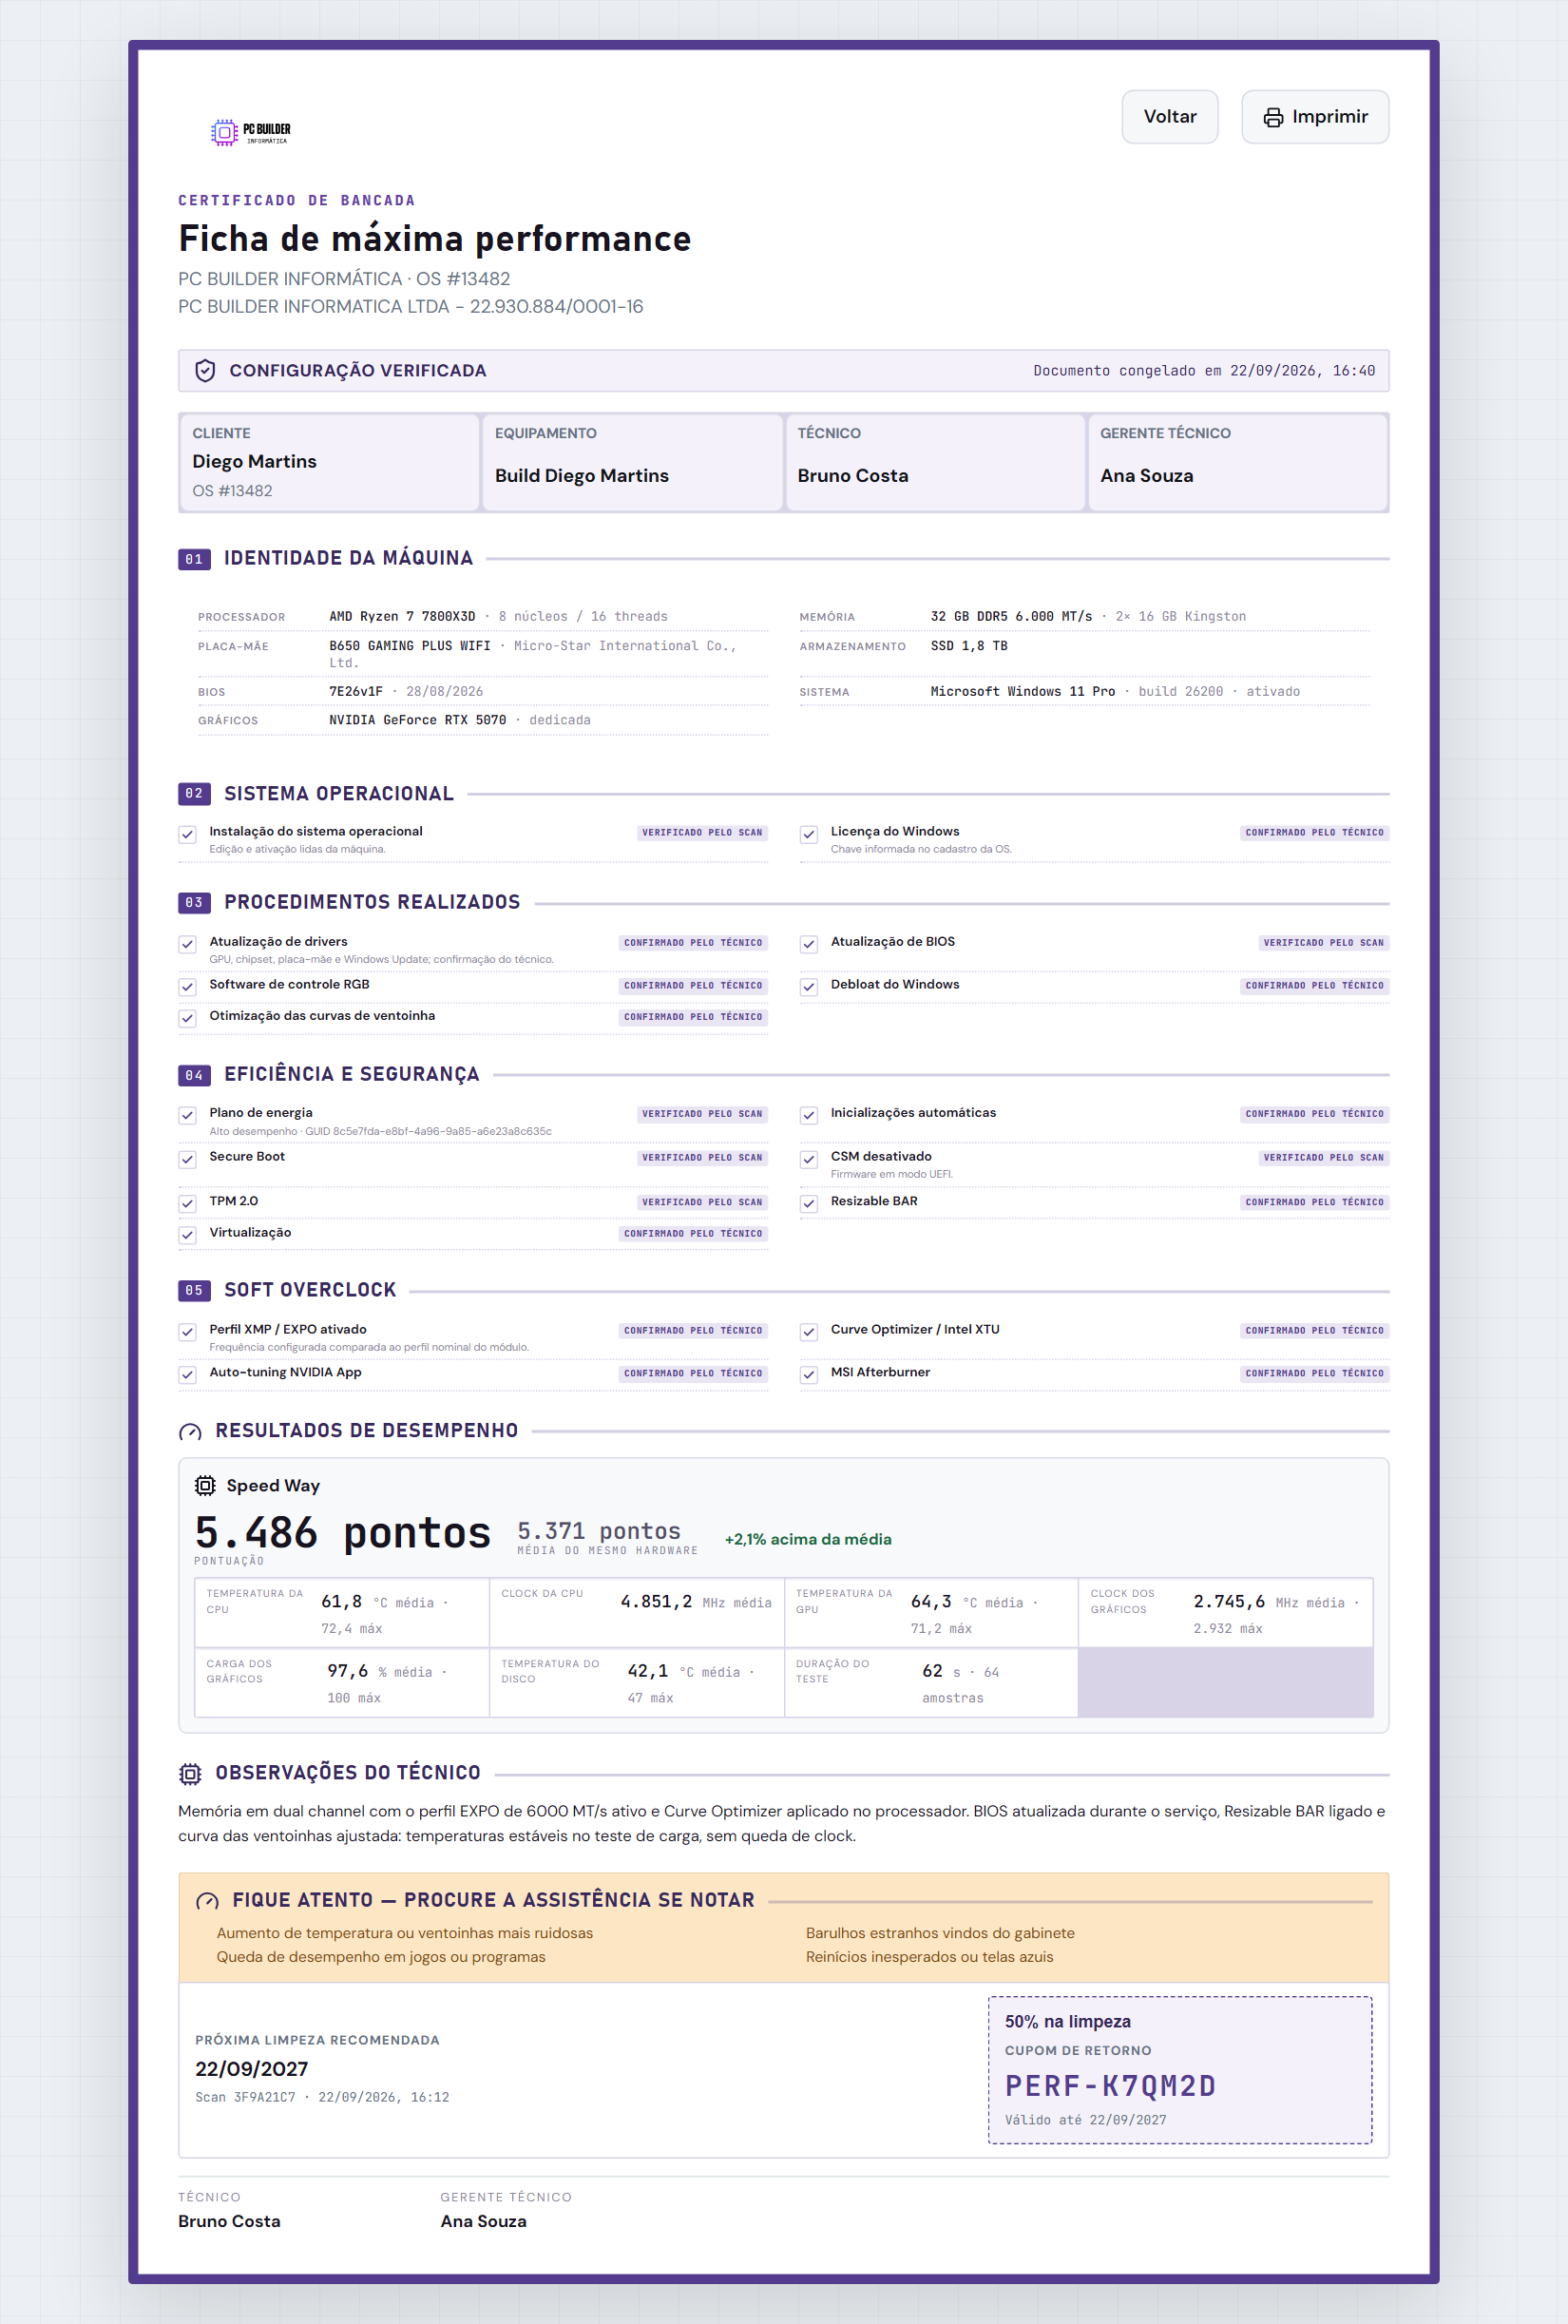Toggle the Perfil XMP / EXPO ativado checkbox
1568x2324 pixels.
coord(188,1332)
